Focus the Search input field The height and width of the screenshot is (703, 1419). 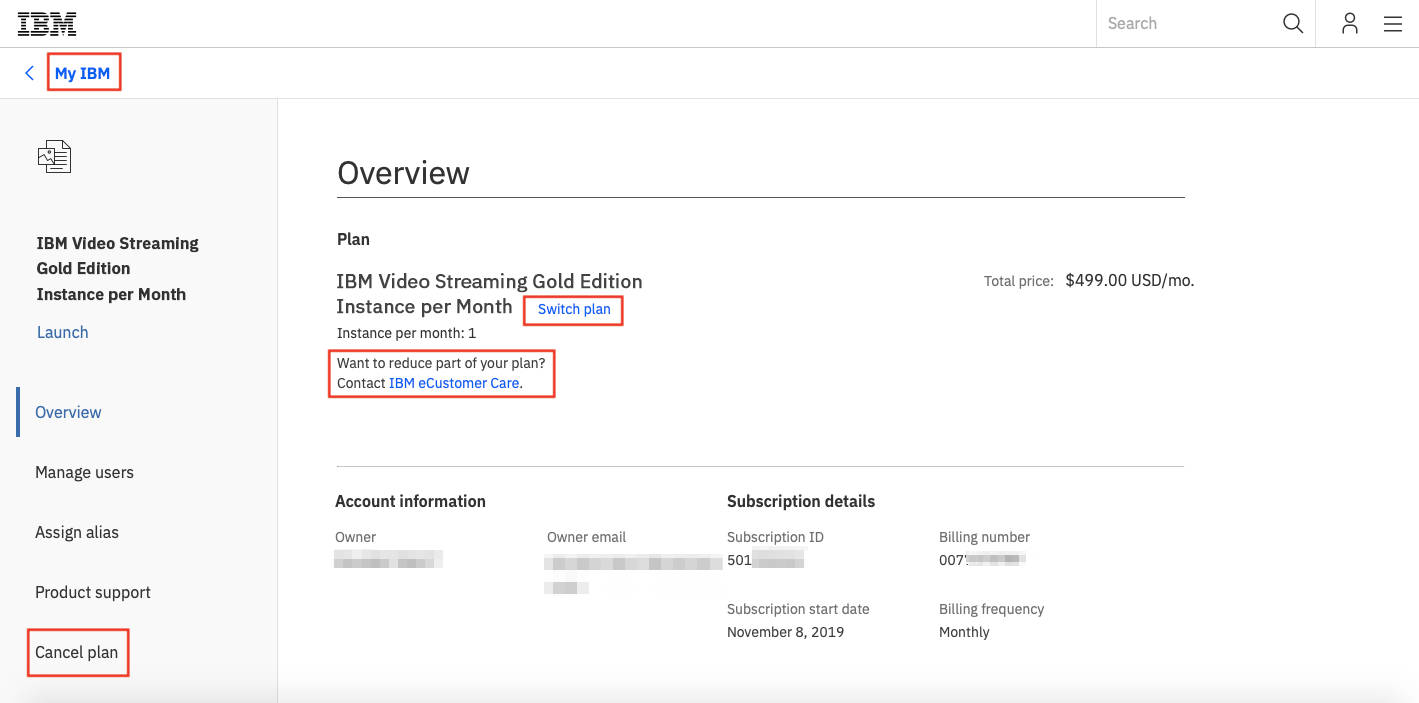click(x=1190, y=24)
